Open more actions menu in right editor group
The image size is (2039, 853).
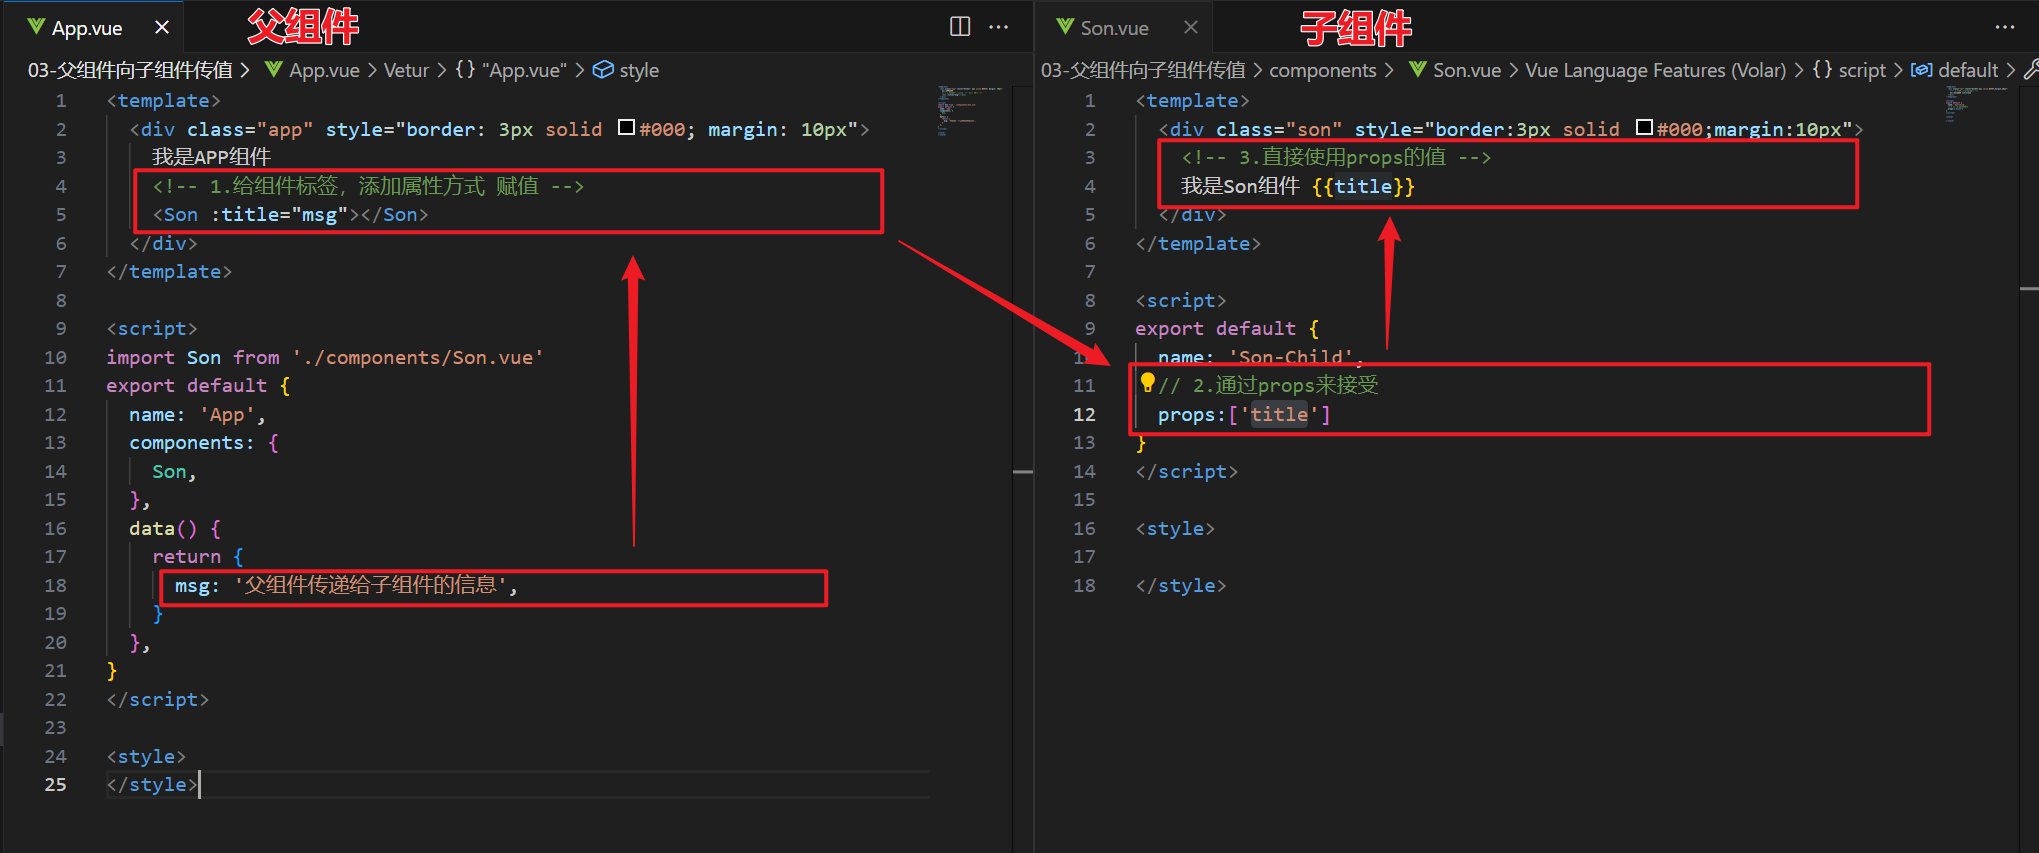pos(2004,27)
